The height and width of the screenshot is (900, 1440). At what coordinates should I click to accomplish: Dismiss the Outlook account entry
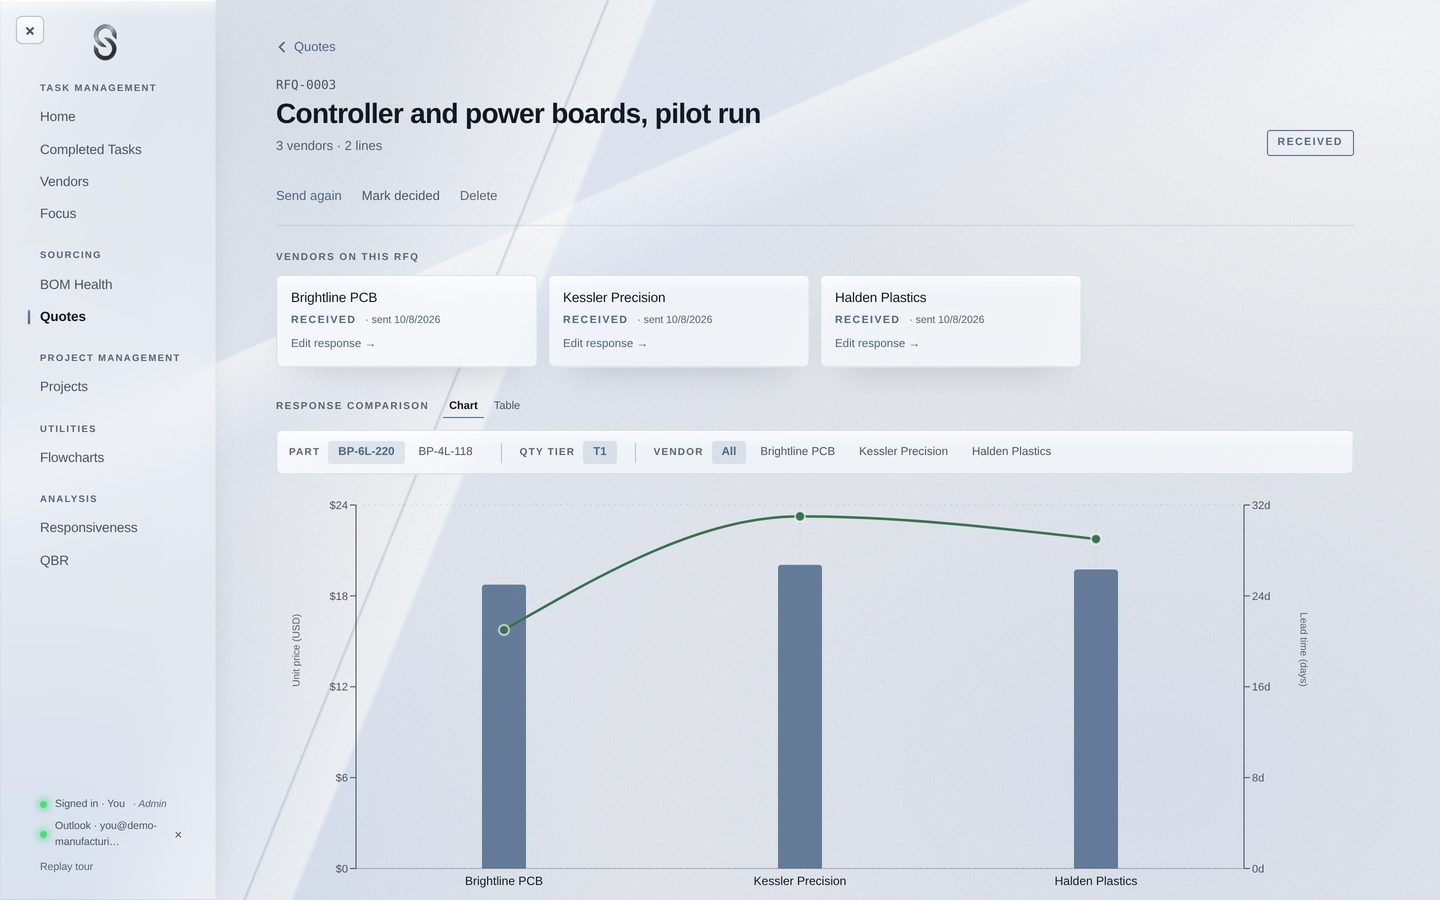tap(178, 834)
